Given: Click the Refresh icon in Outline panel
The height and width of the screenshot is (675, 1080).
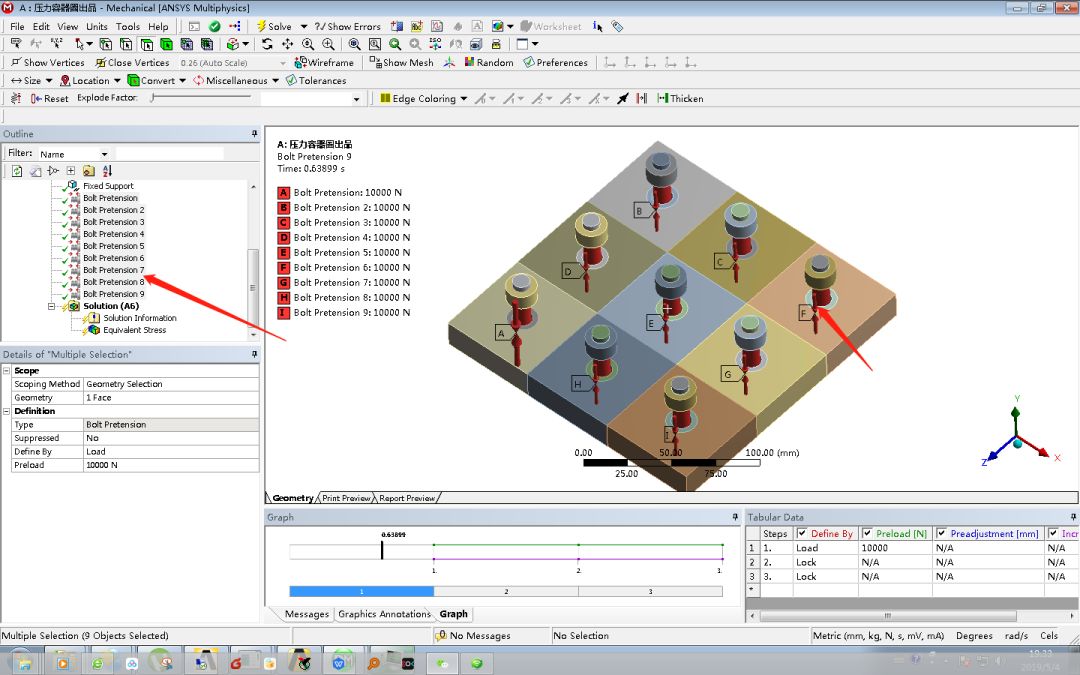Looking at the screenshot, I should (15, 170).
